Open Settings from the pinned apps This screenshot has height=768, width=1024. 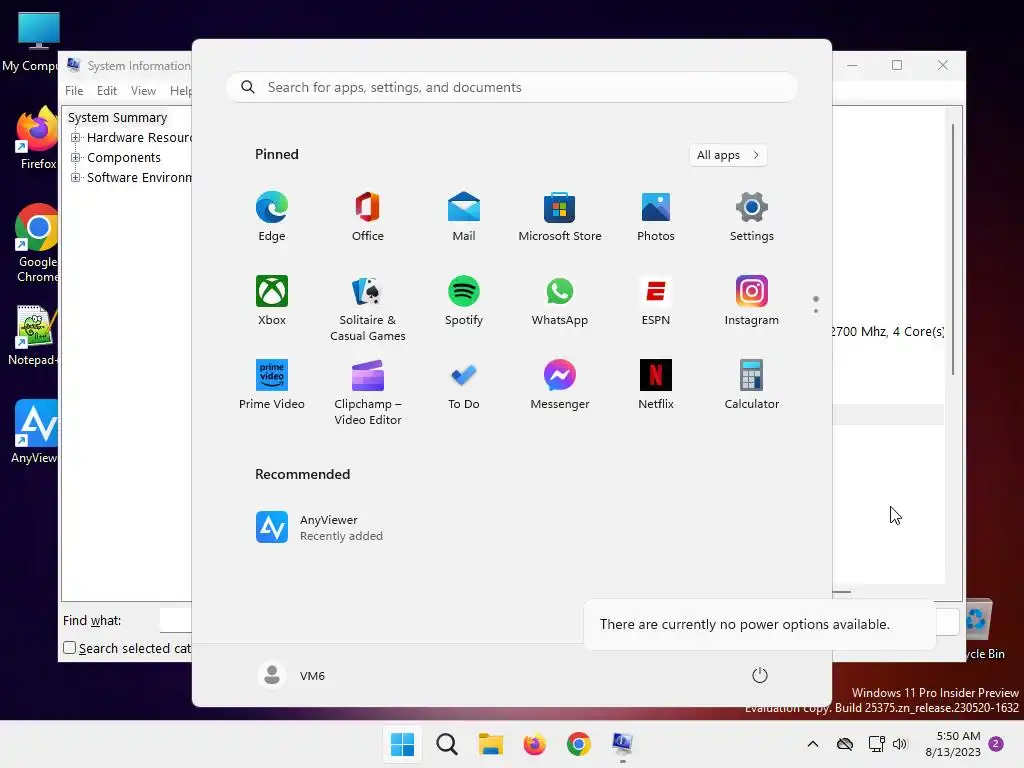(752, 217)
